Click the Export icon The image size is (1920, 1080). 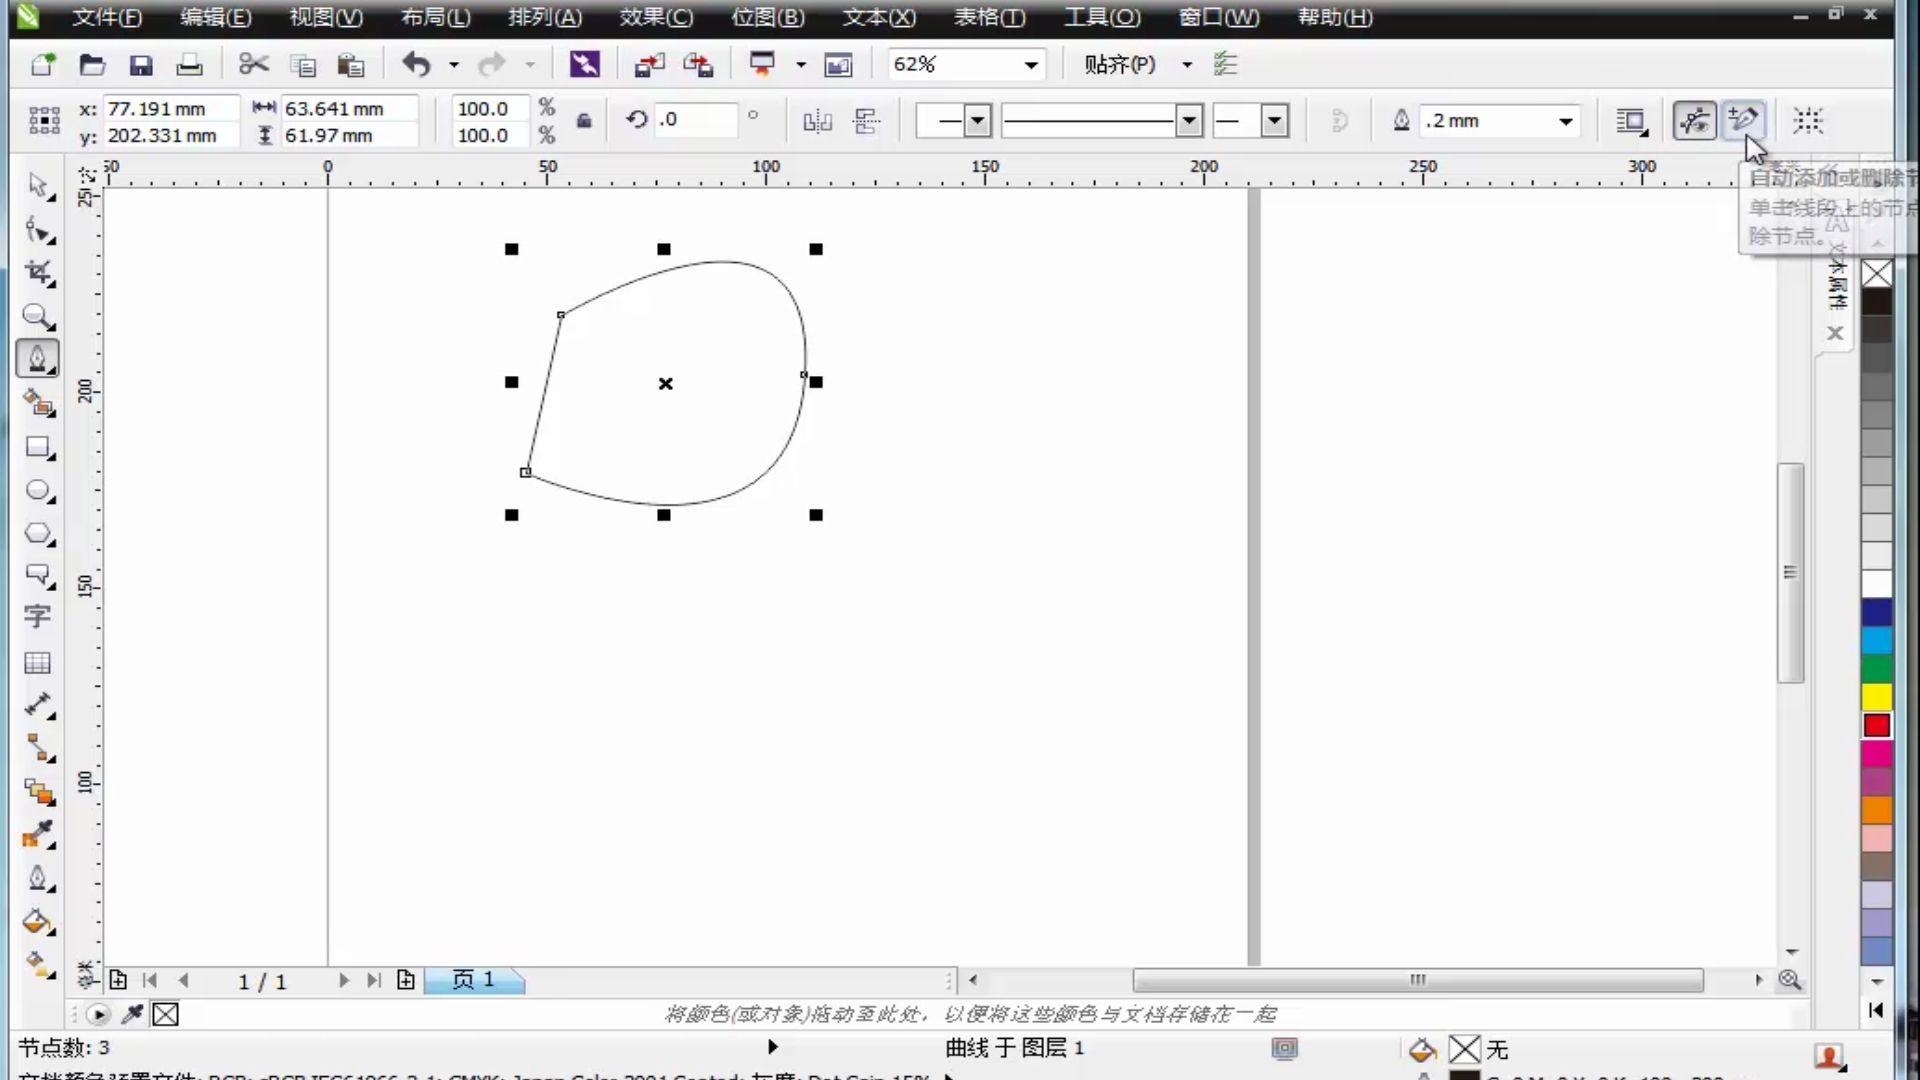coord(698,65)
